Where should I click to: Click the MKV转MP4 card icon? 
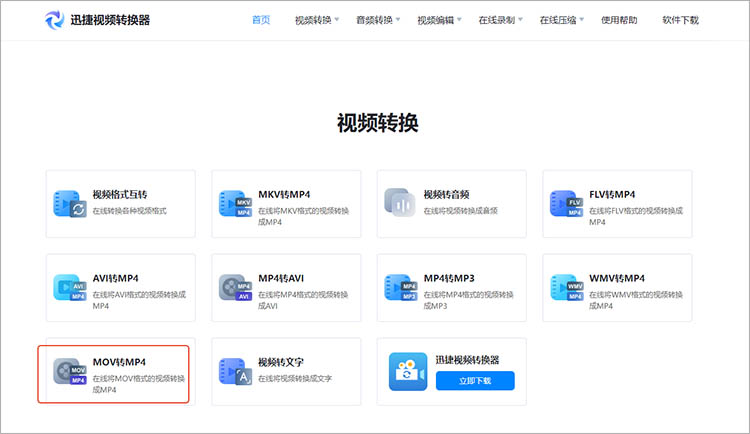(x=235, y=204)
